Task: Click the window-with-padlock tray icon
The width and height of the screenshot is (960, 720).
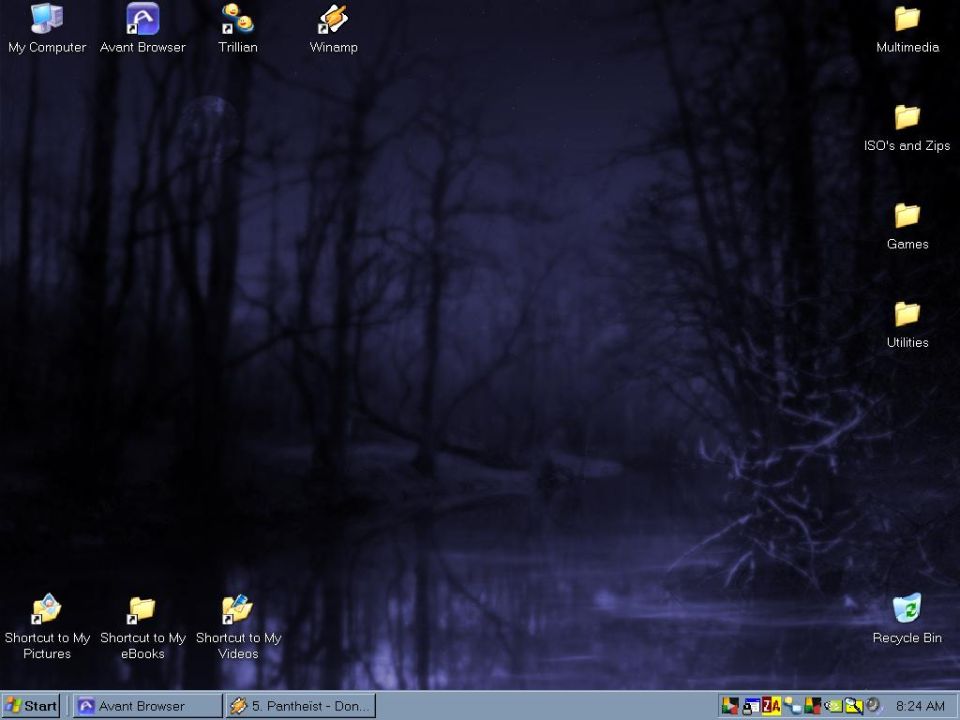Action: (751, 706)
